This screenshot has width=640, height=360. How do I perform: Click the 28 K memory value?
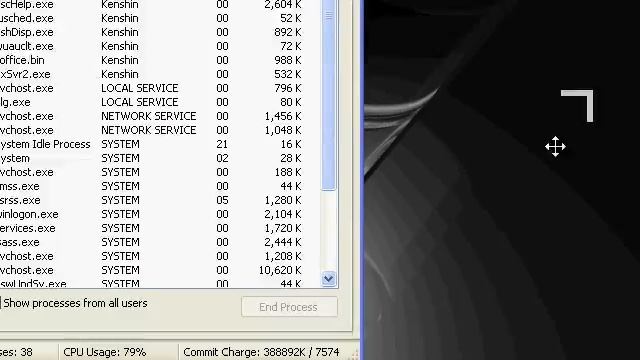click(x=291, y=158)
